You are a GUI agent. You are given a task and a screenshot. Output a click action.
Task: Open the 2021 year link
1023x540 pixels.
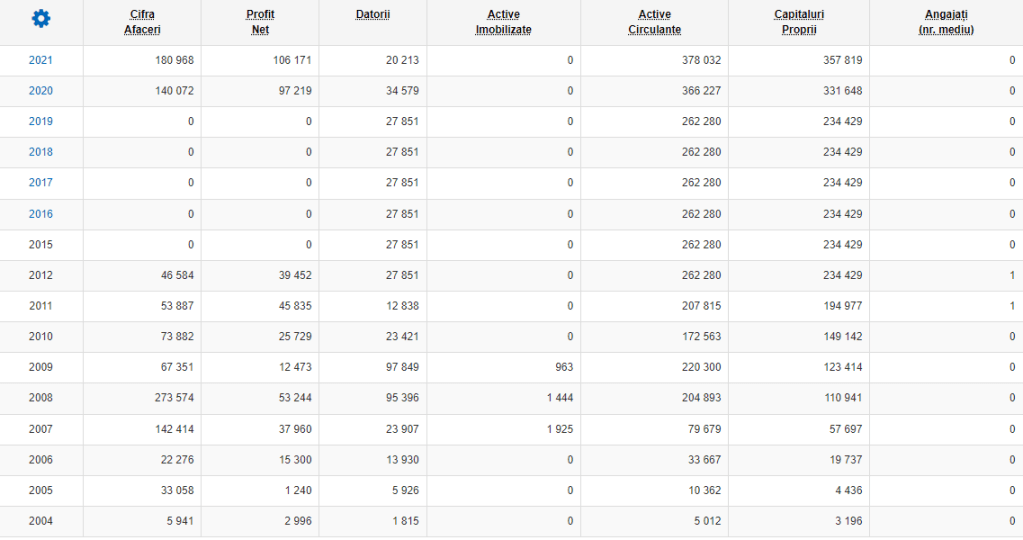pos(41,60)
